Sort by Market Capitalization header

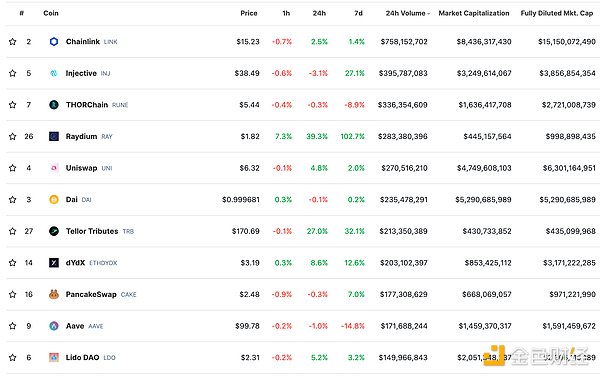tap(474, 13)
